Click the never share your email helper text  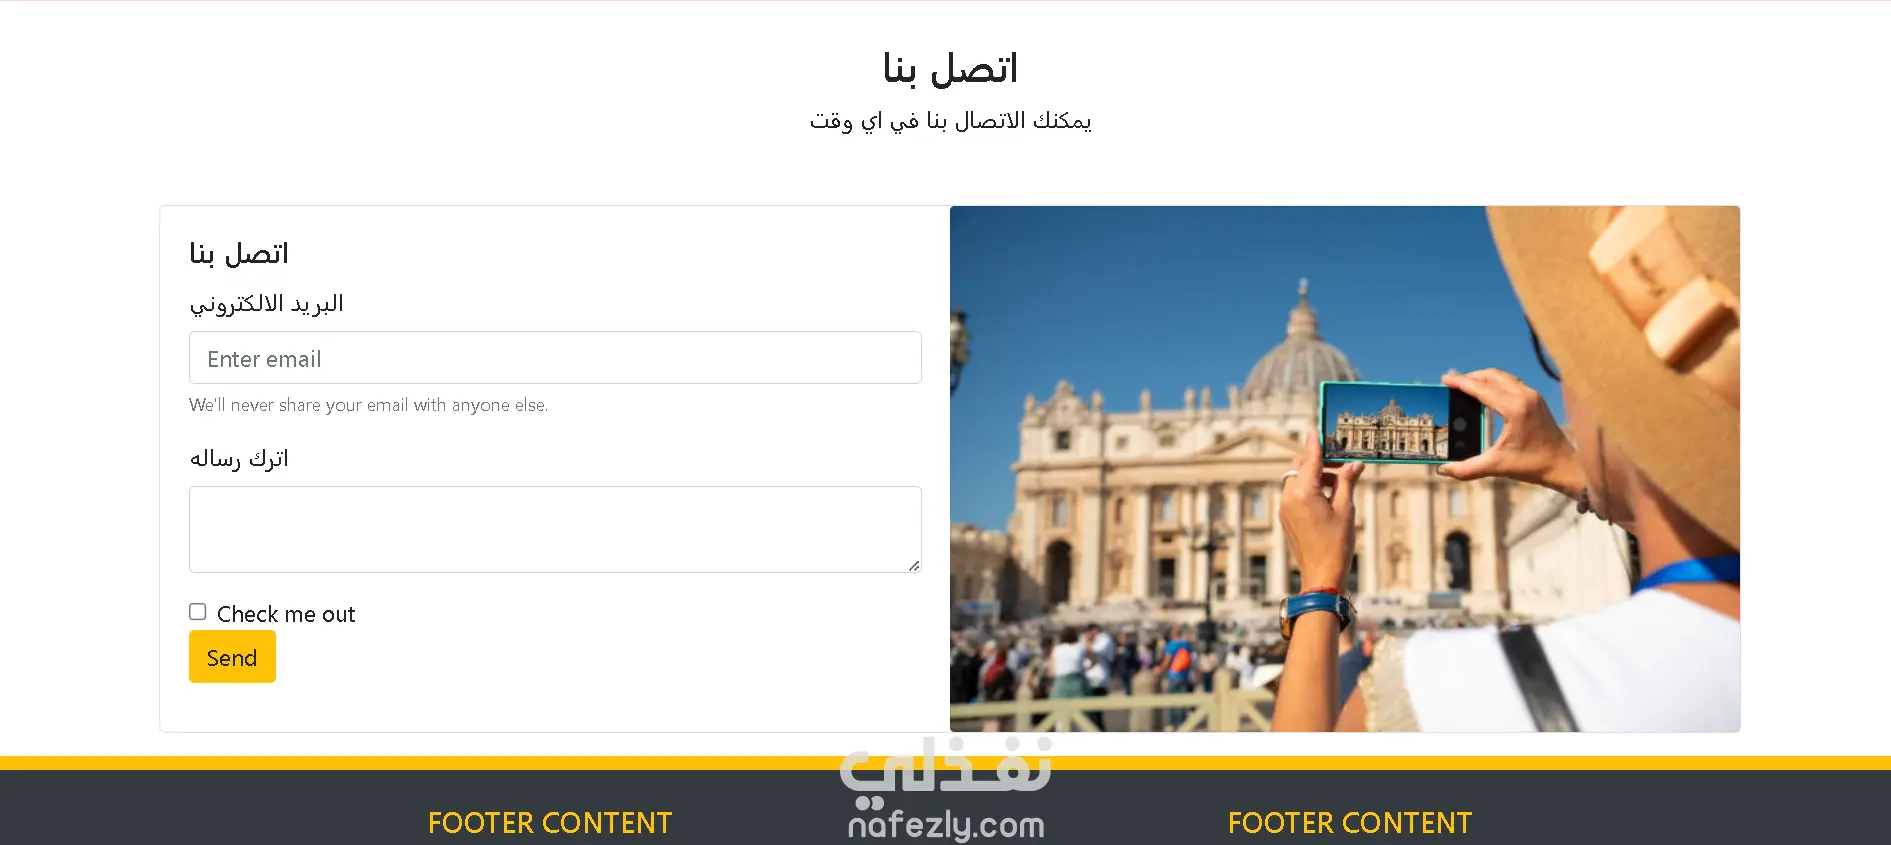pyautogui.click(x=368, y=405)
